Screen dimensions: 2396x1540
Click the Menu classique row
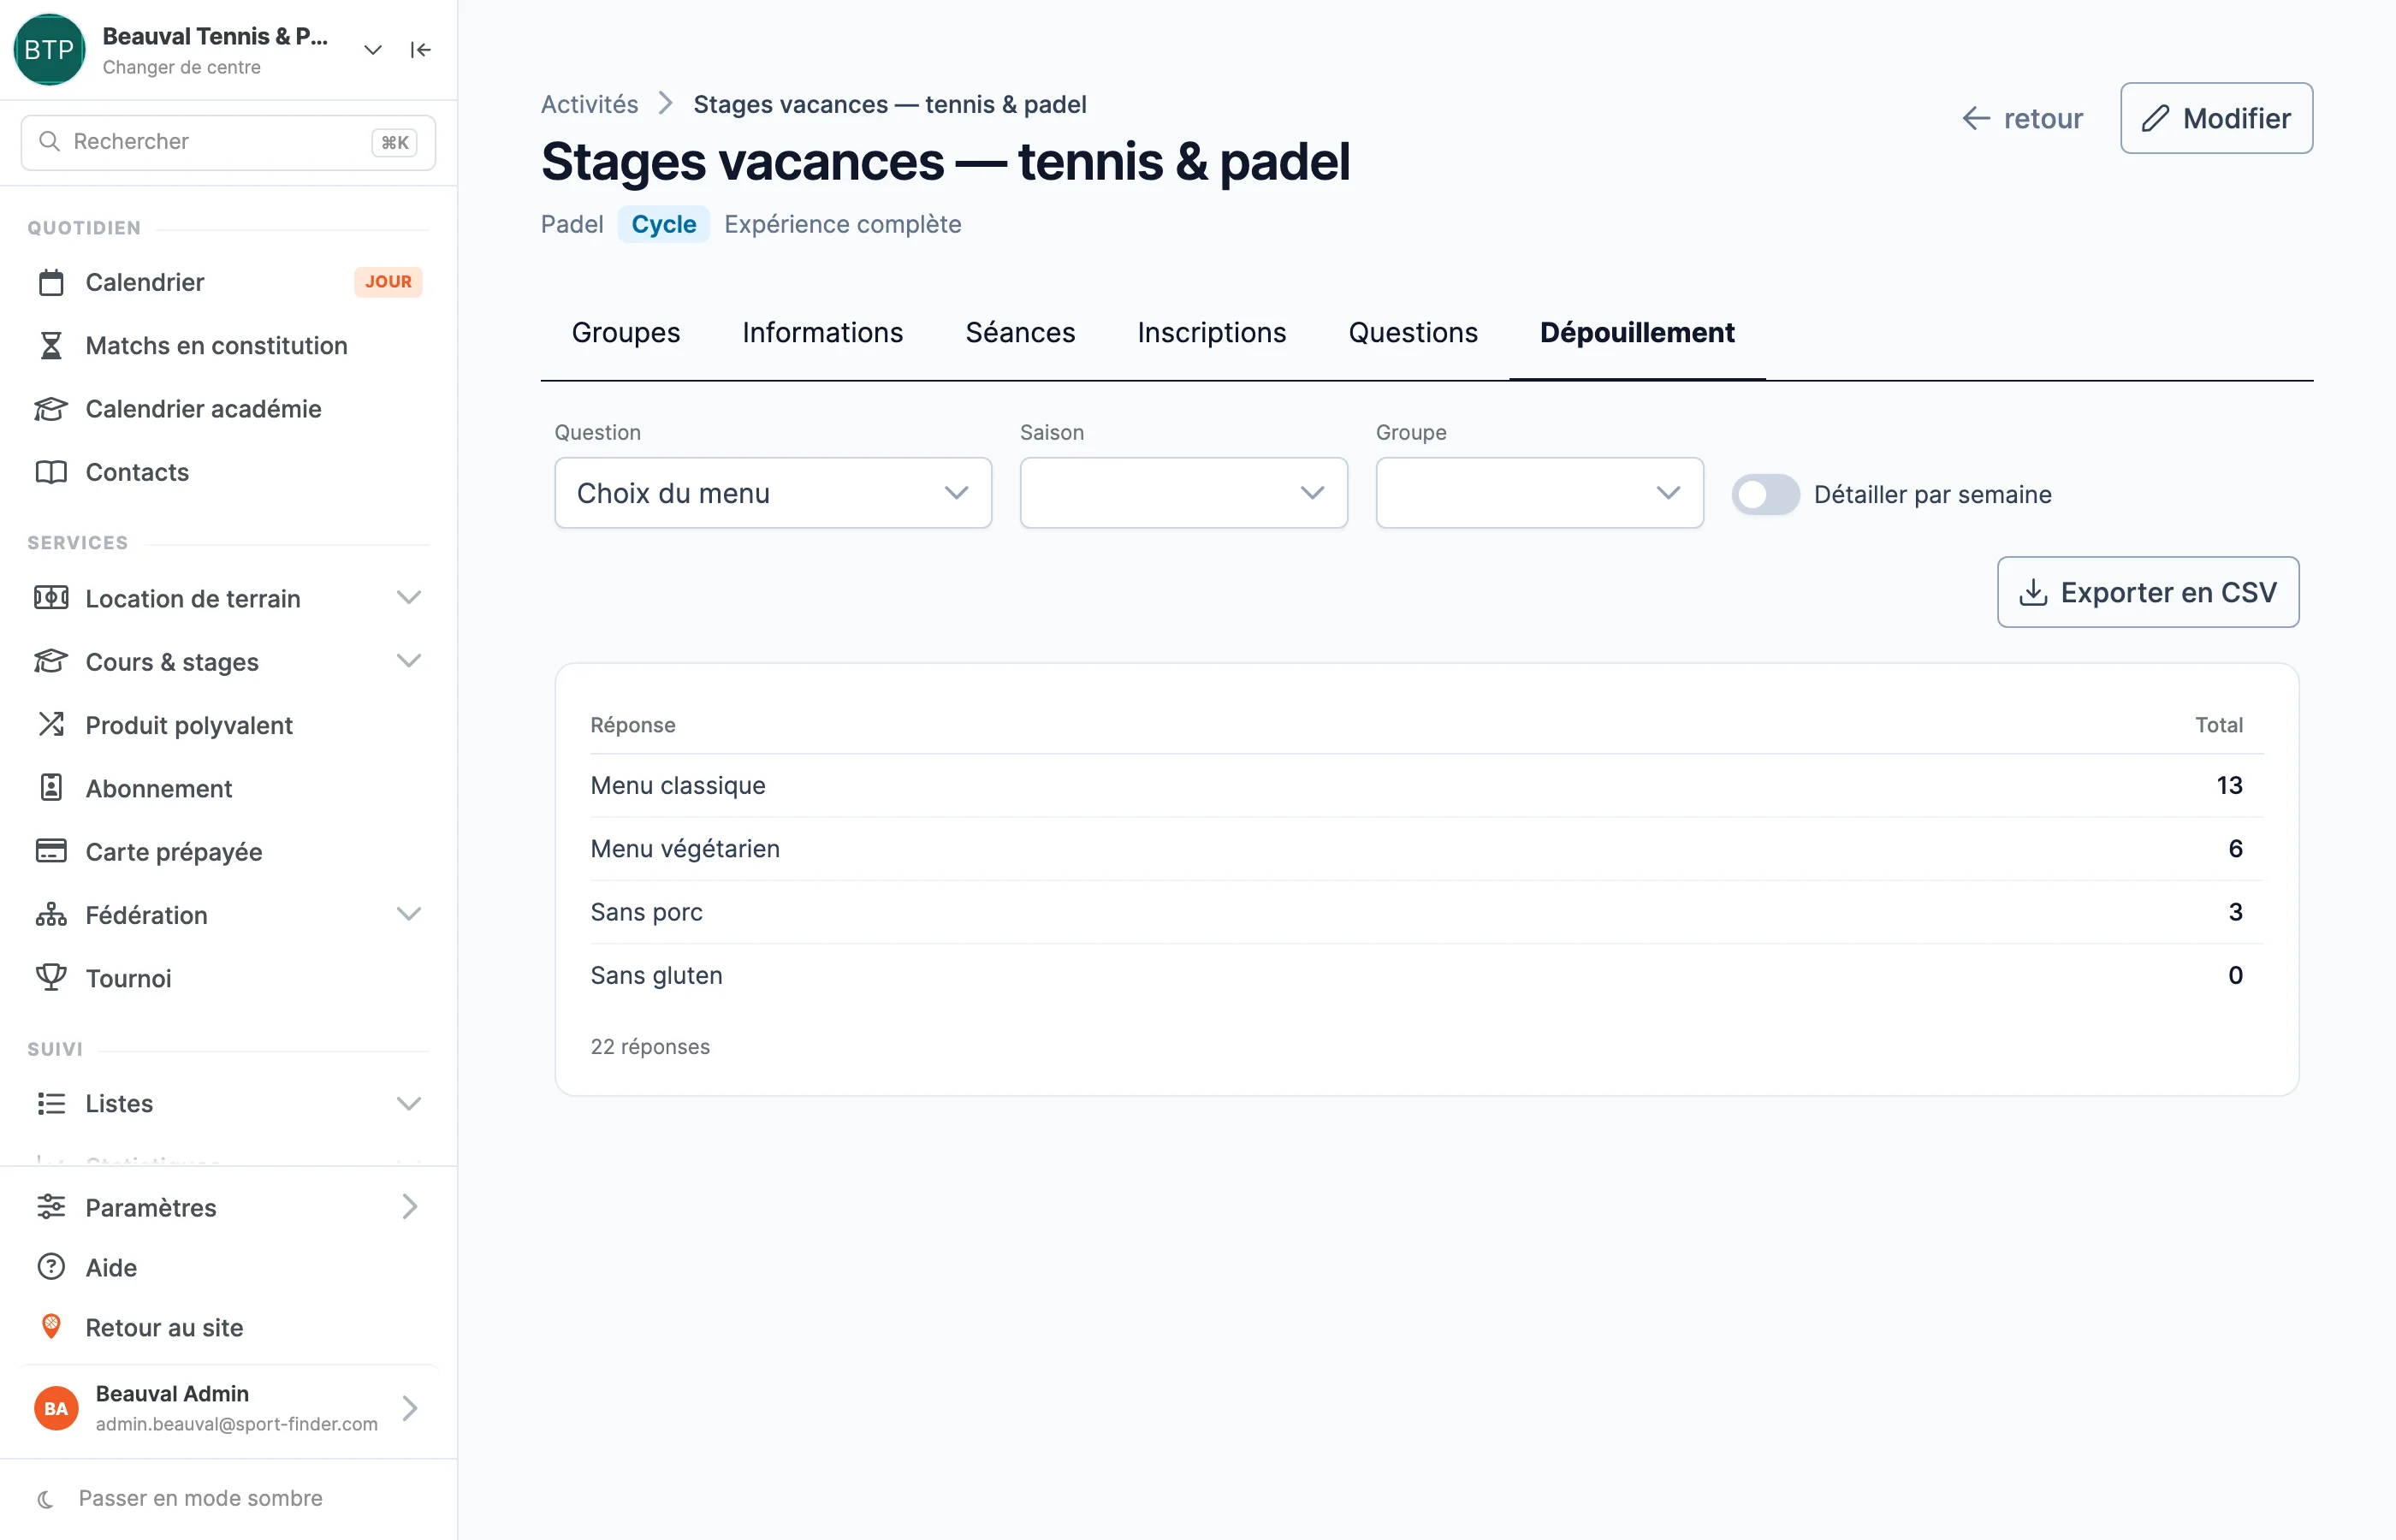point(1426,785)
